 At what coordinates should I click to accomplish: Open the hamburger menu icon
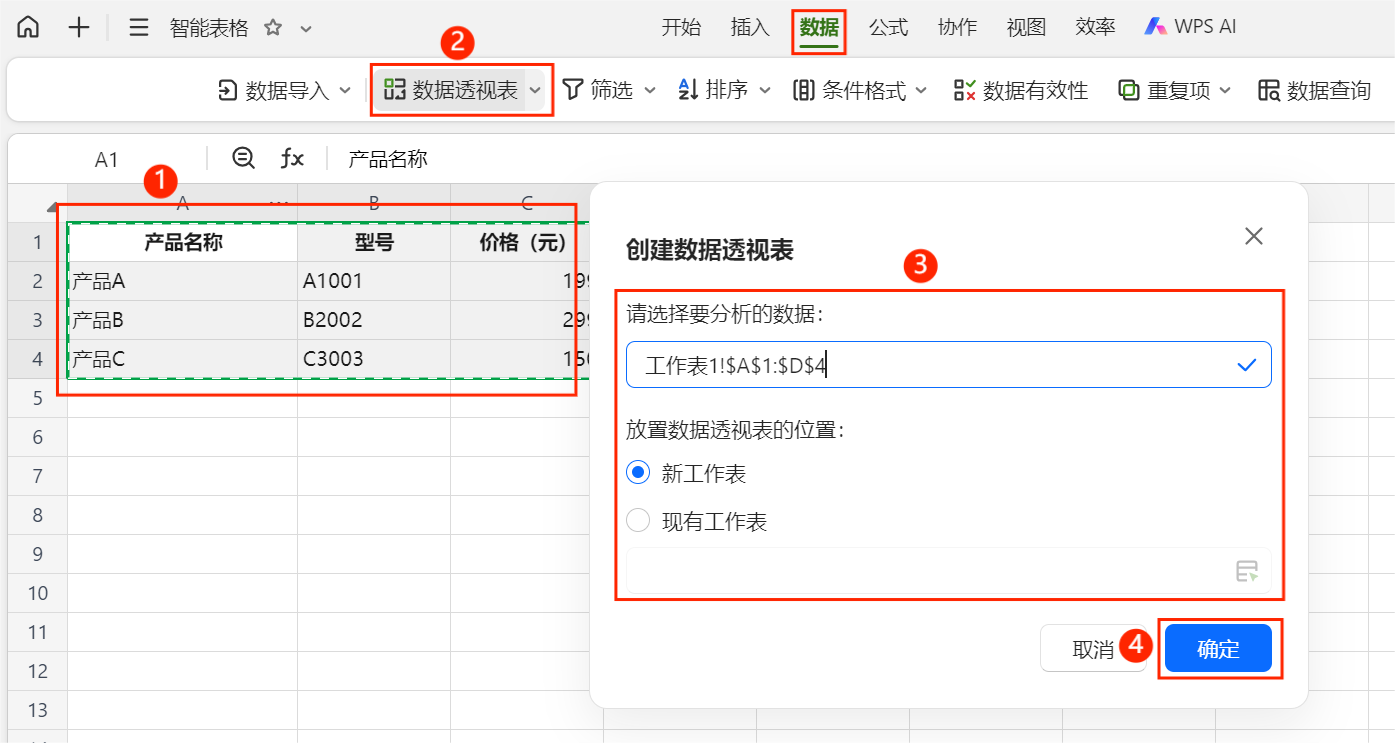pos(139,27)
